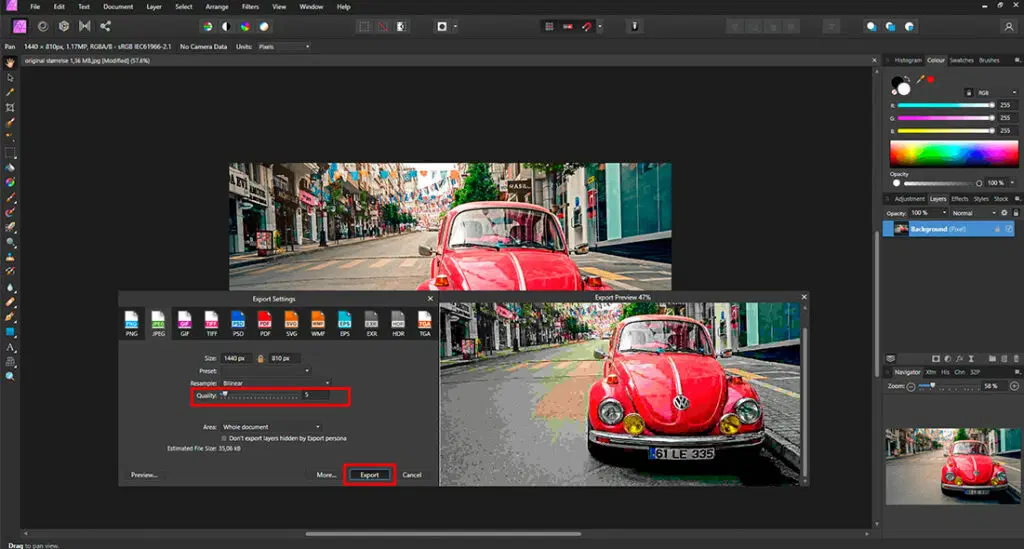Open the Filters menu
The height and width of the screenshot is (549, 1024).
(250, 7)
